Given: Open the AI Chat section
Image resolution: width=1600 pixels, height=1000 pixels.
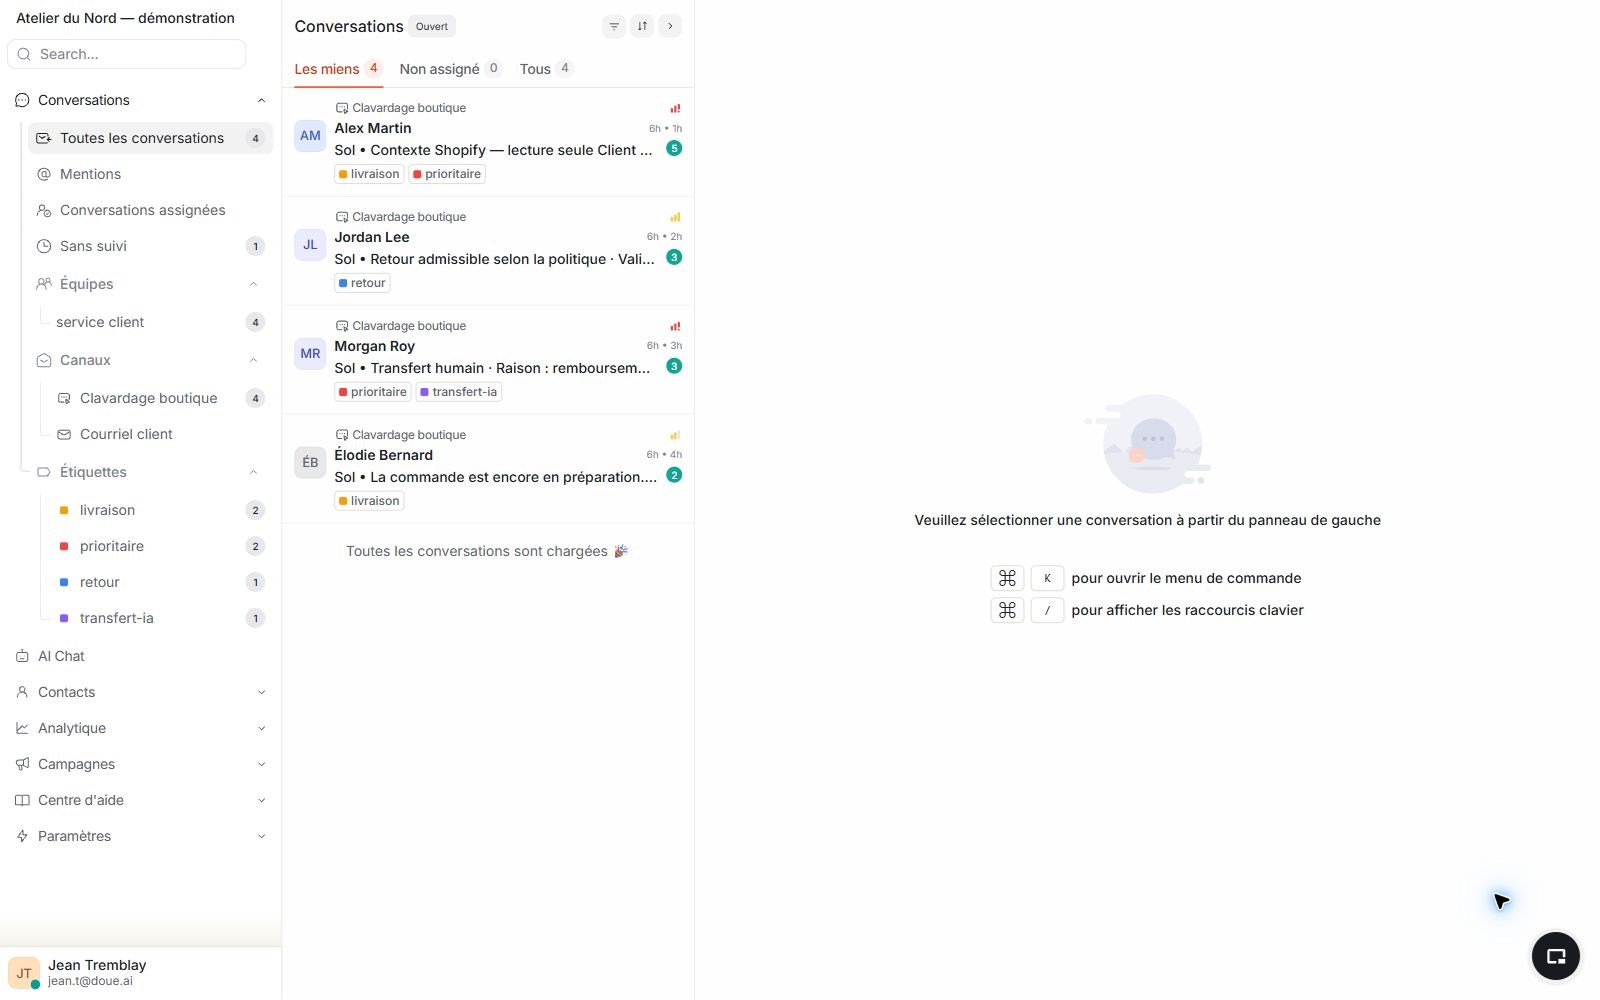Looking at the screenshot, I should [140, 656].
